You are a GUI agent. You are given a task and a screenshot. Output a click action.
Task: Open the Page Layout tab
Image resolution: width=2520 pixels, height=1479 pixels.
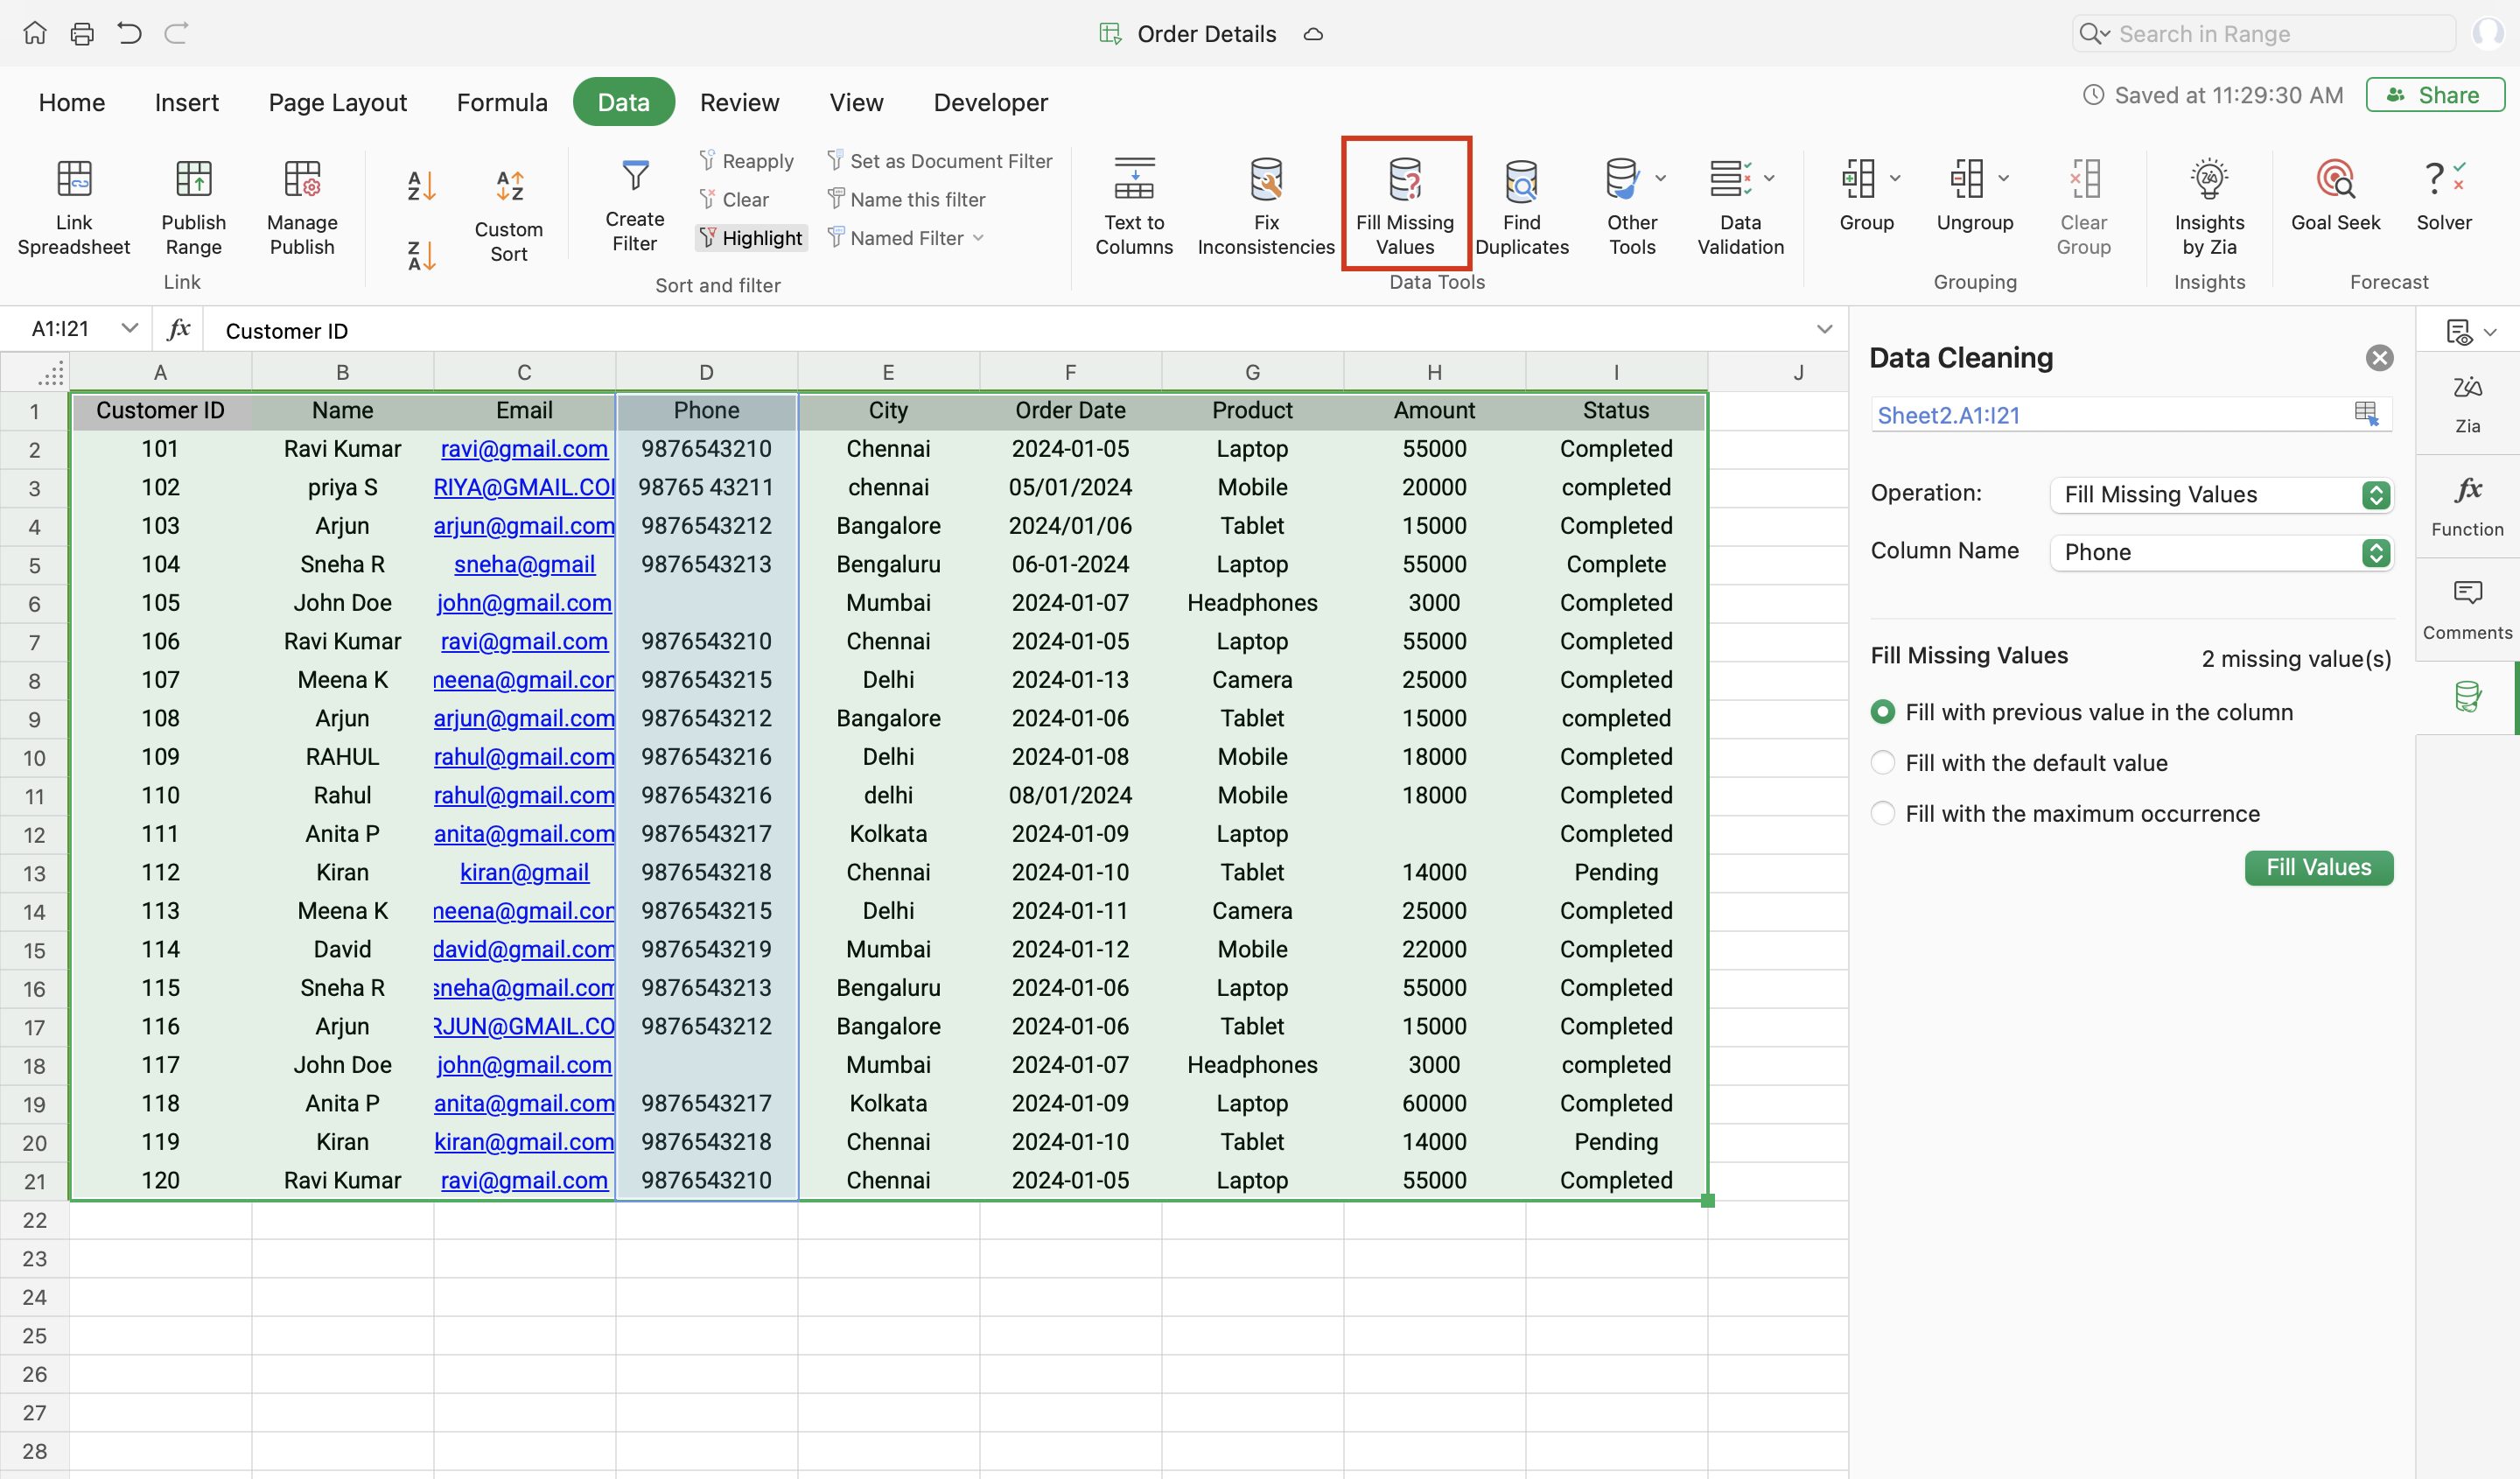337,102
